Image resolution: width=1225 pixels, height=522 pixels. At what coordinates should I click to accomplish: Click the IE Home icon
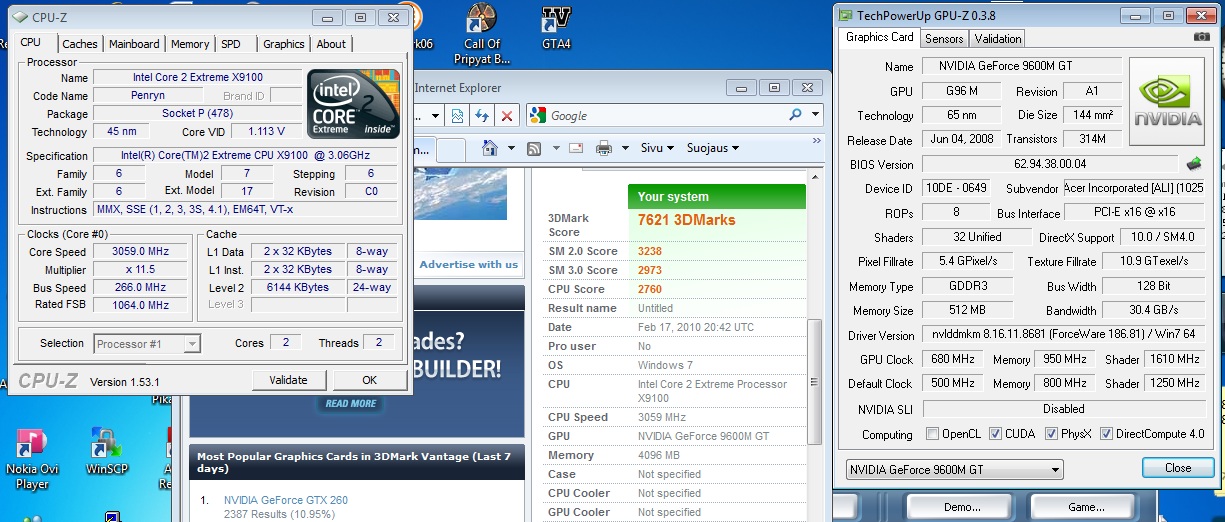click(x=490, y=148)
